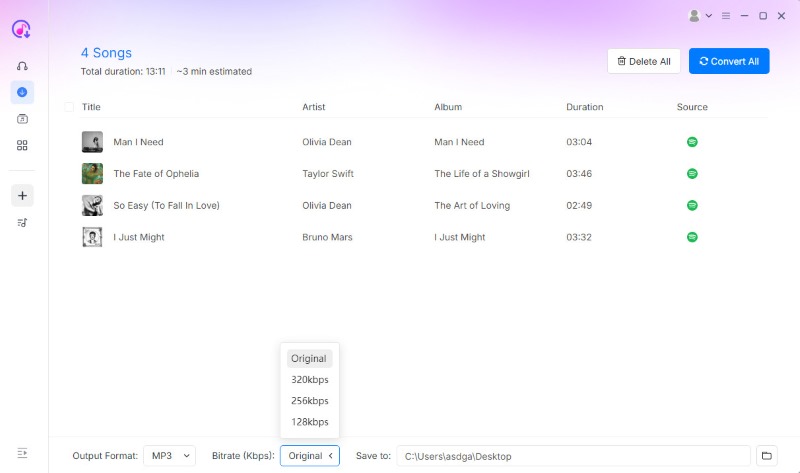Tick the select-all checkbox beside Title
This screenshot has height=473, width=800.
coord(69,107)
